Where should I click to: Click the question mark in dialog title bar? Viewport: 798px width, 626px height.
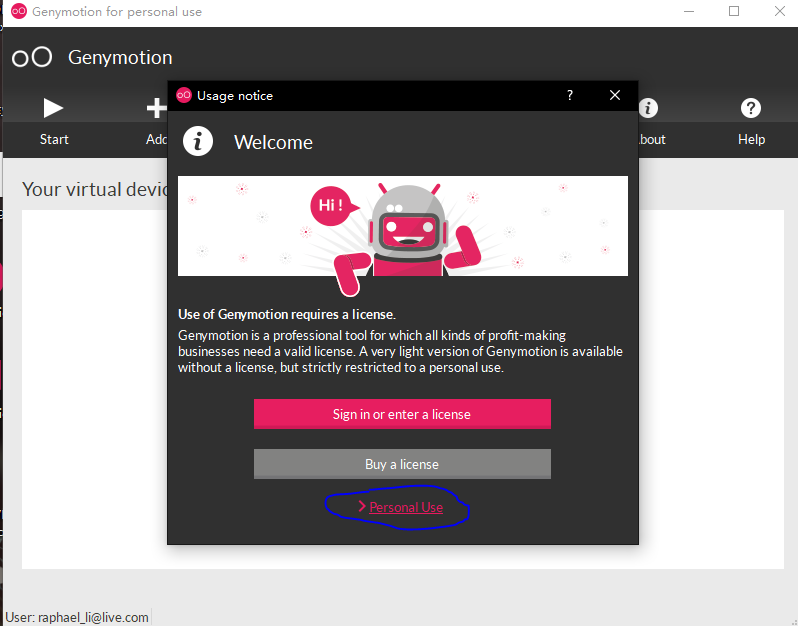click(570, 95)
